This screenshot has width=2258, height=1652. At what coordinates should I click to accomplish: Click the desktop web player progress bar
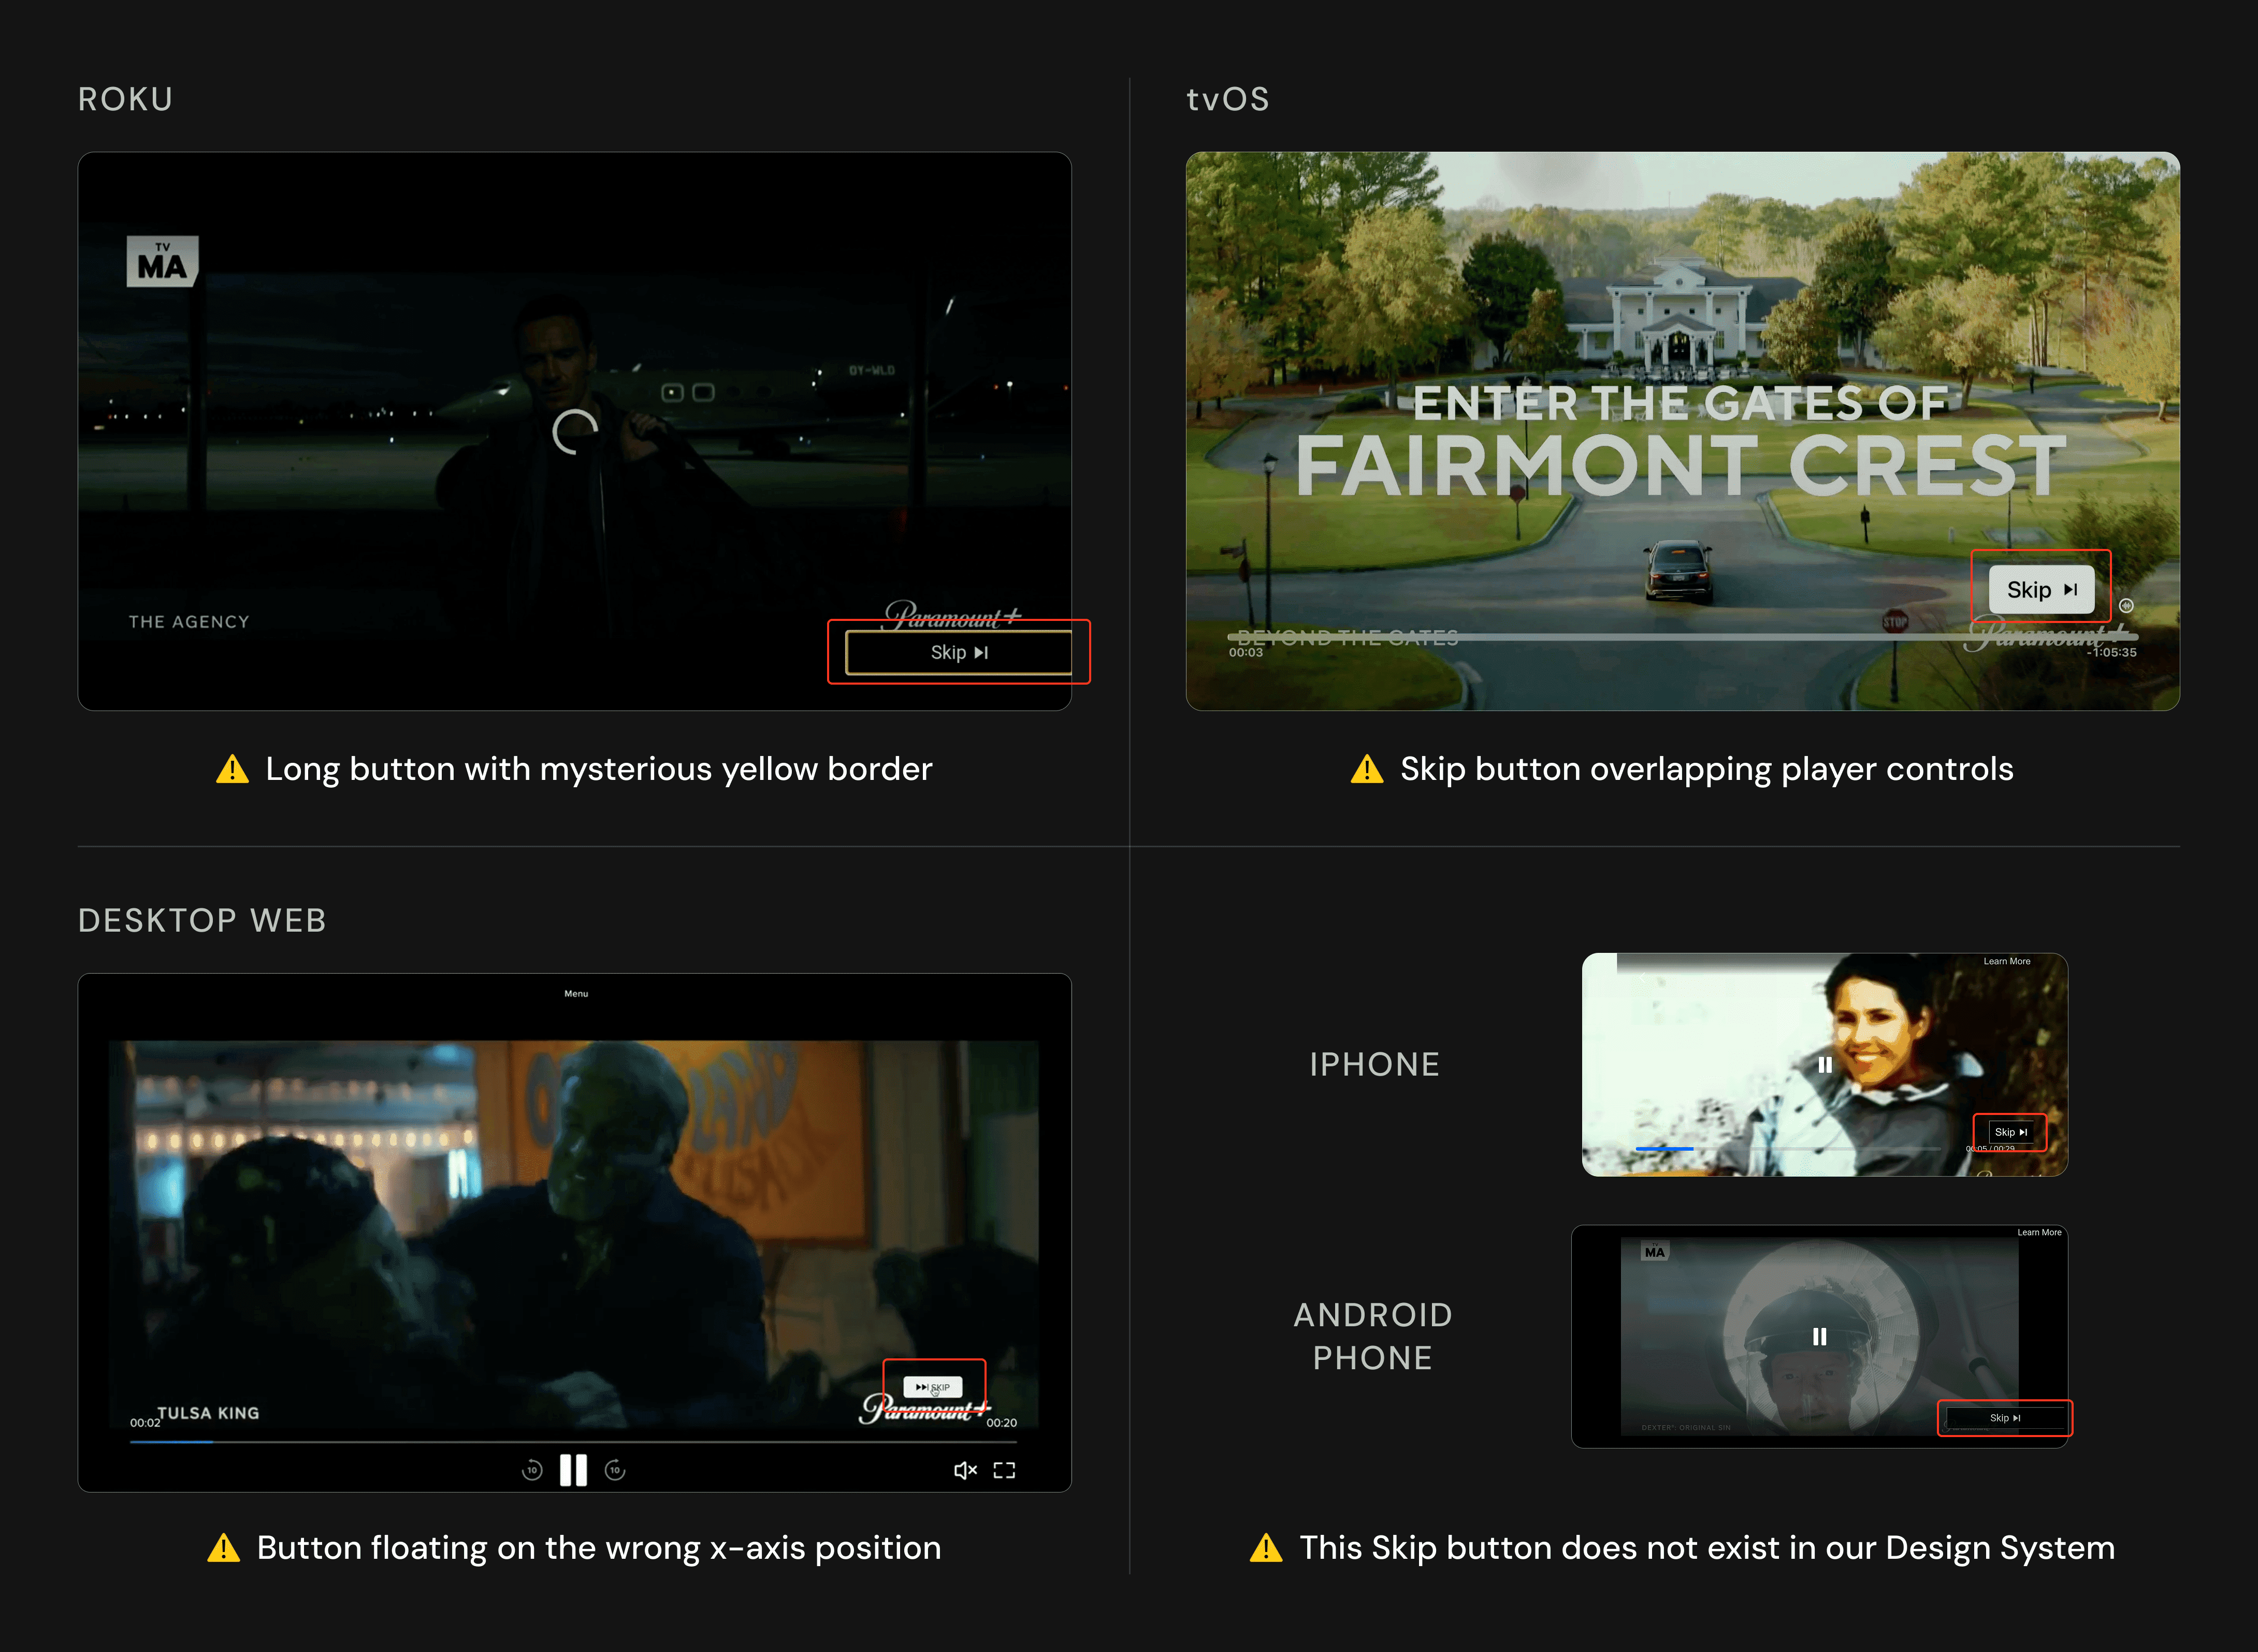[573, 1442]
